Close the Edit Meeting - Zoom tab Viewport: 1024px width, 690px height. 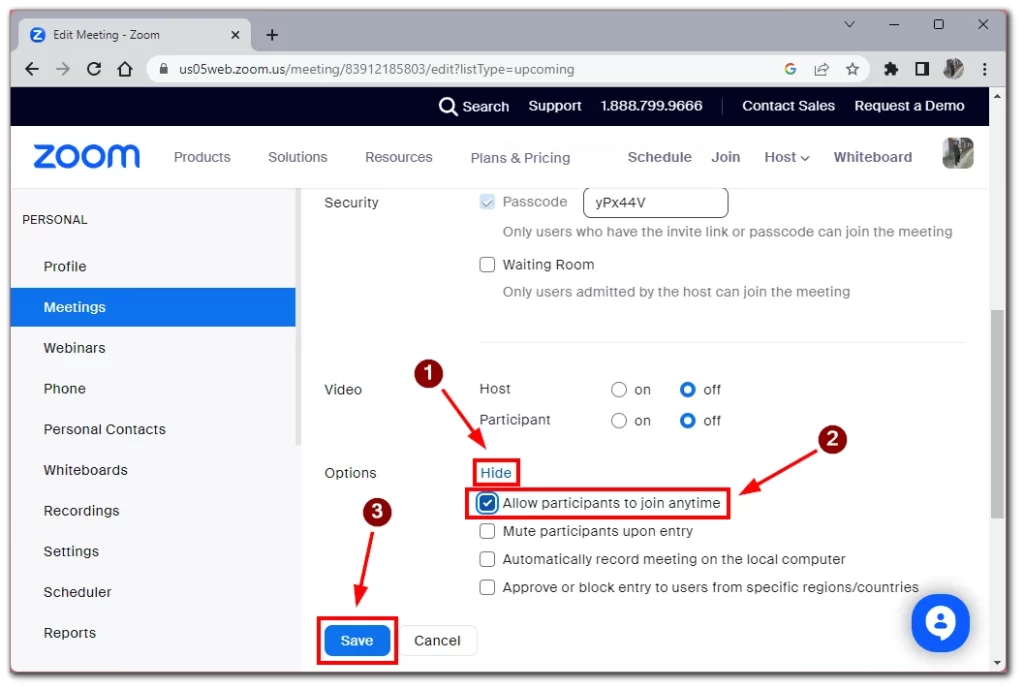tap(236, 35)
